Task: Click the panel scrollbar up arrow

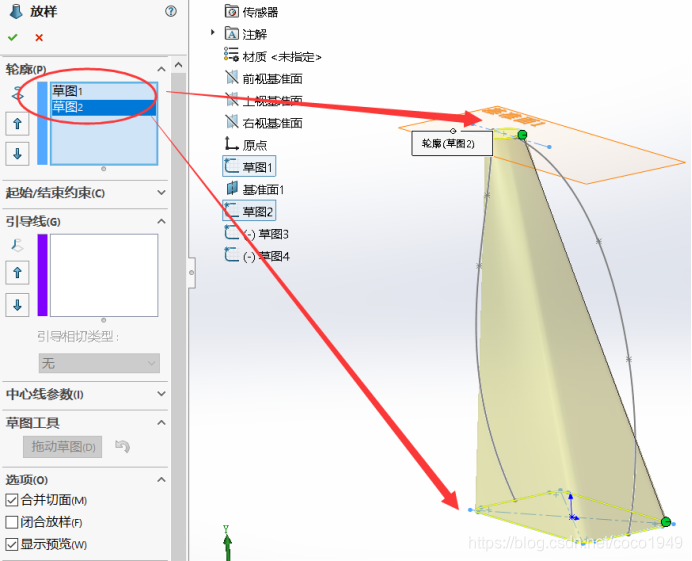Action: click(x=178, y=65)
